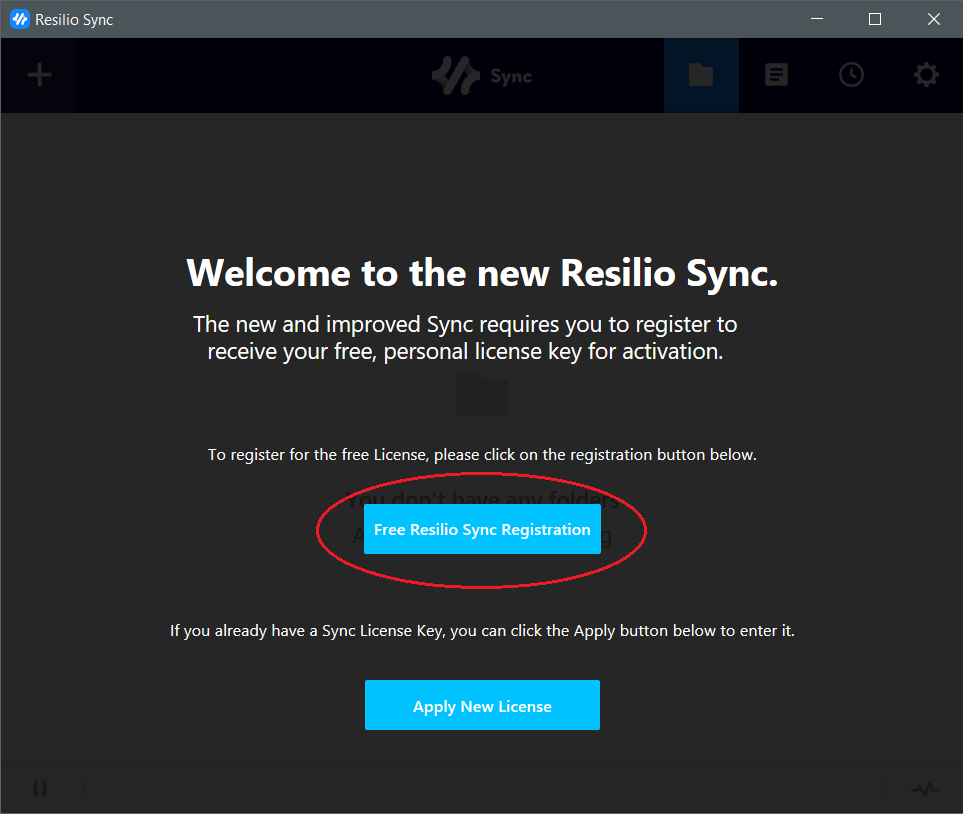This screenshot has width=963, height=814.
Task: Open the history clock icon
Action: (x=851, y=75)
